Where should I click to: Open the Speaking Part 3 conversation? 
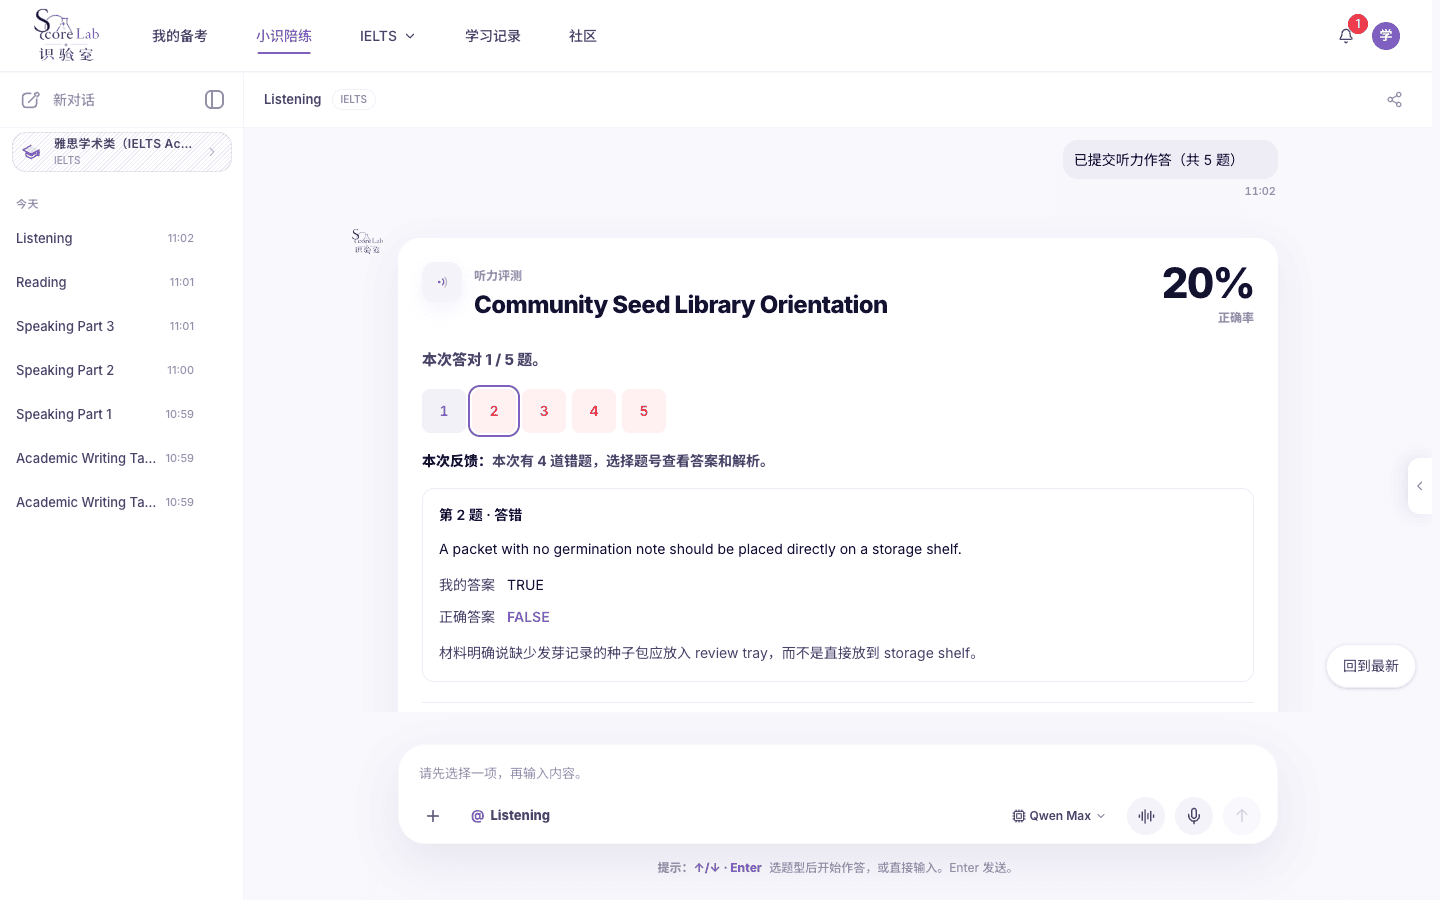pos(106,326)
